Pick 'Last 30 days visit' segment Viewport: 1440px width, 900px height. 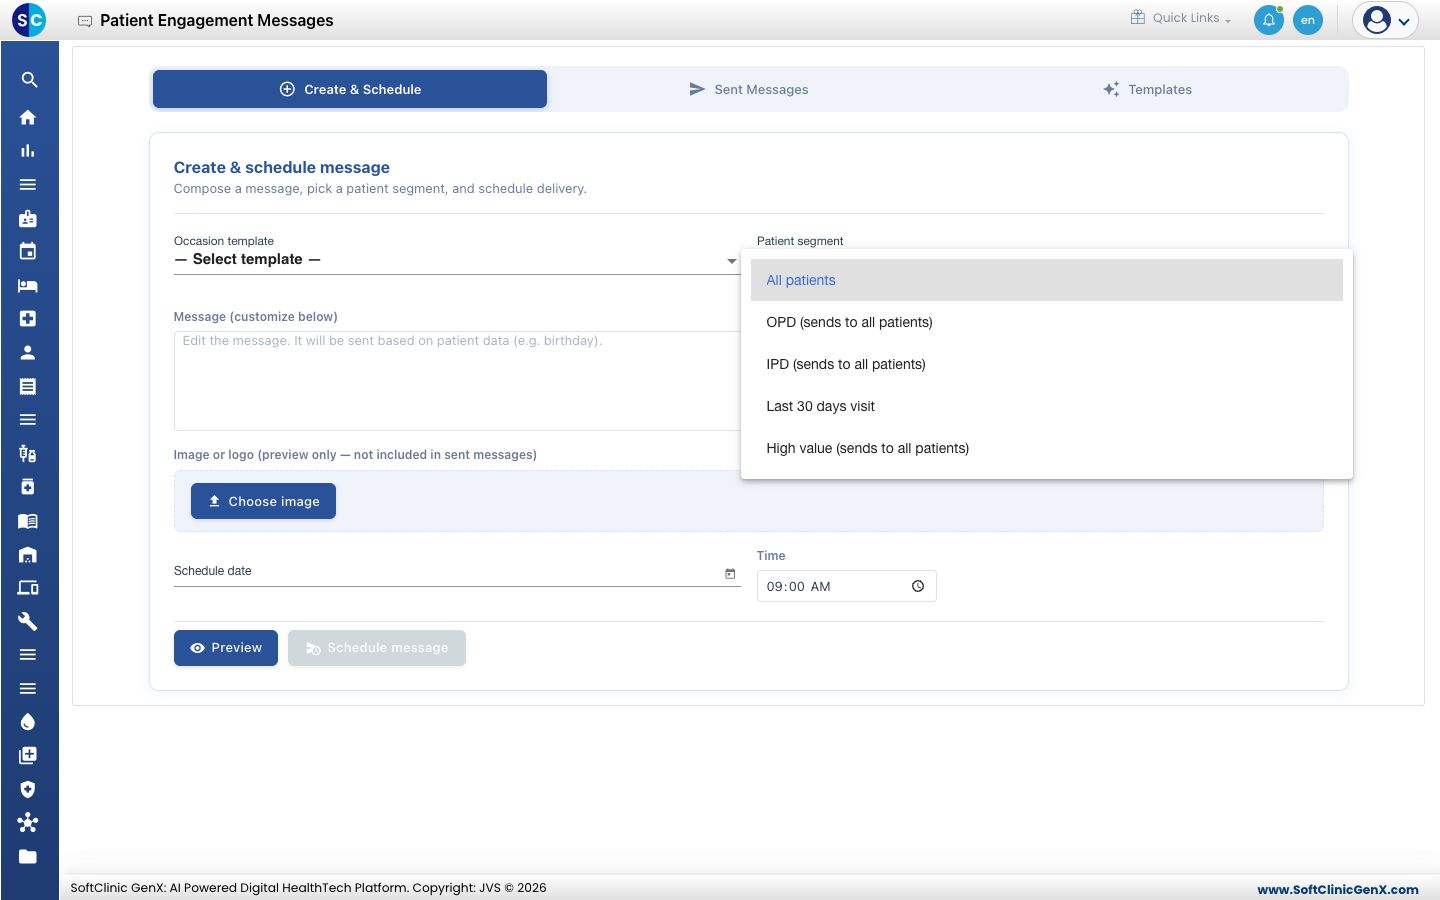tap(1047, 406)
